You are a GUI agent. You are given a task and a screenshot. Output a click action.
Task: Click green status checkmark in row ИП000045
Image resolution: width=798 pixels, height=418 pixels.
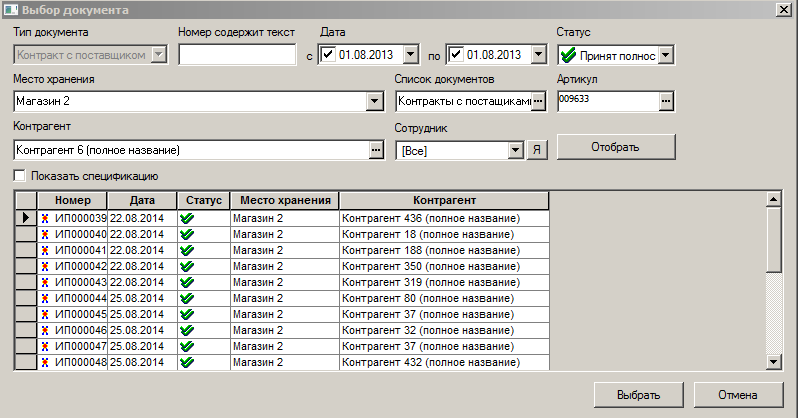coord(187,315)
